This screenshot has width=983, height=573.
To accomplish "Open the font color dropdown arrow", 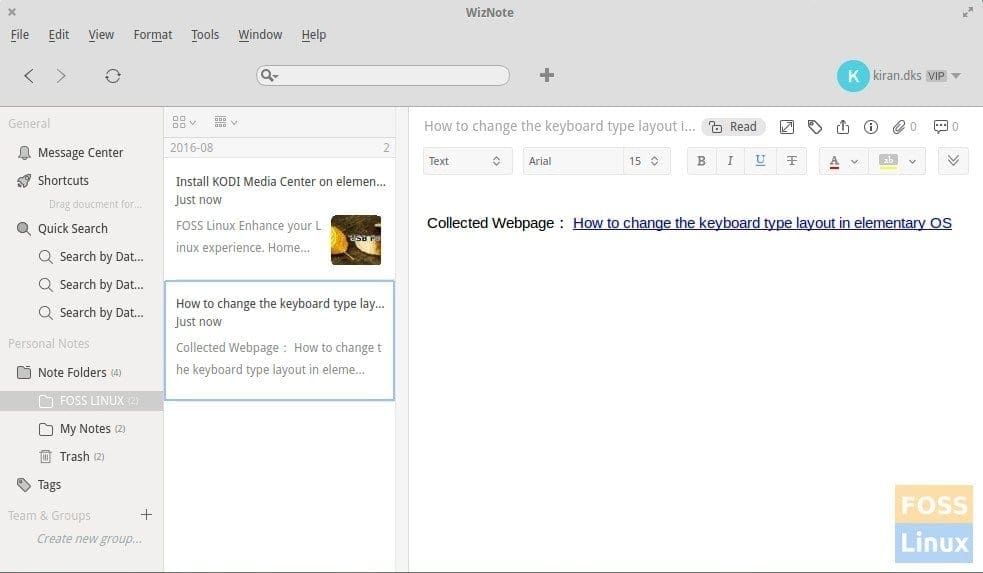I will coord(854,162).
